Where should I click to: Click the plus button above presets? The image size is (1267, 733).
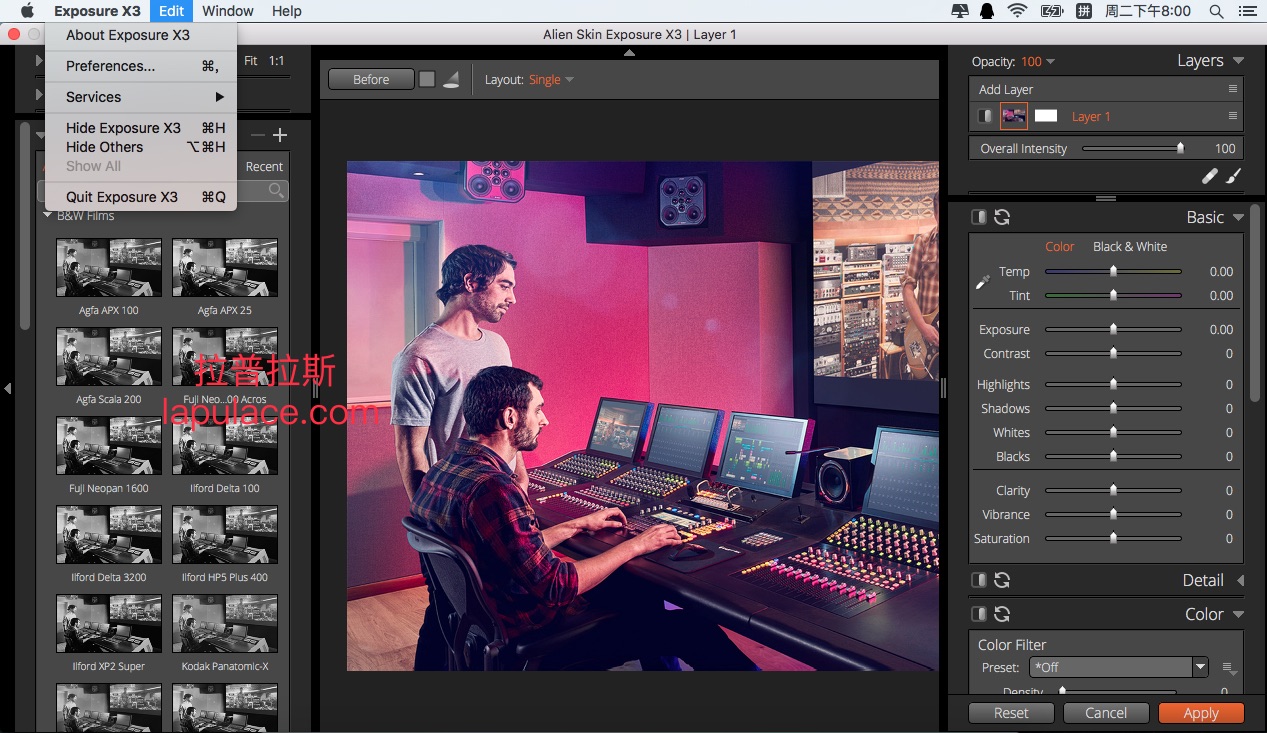280,135
